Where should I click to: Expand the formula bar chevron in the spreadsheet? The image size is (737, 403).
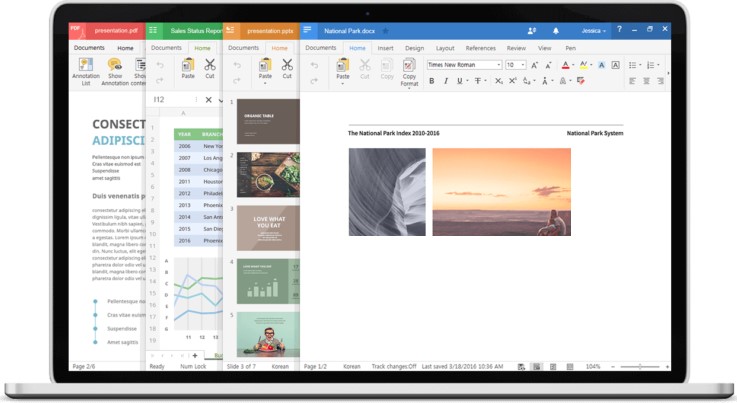[220, 100]
